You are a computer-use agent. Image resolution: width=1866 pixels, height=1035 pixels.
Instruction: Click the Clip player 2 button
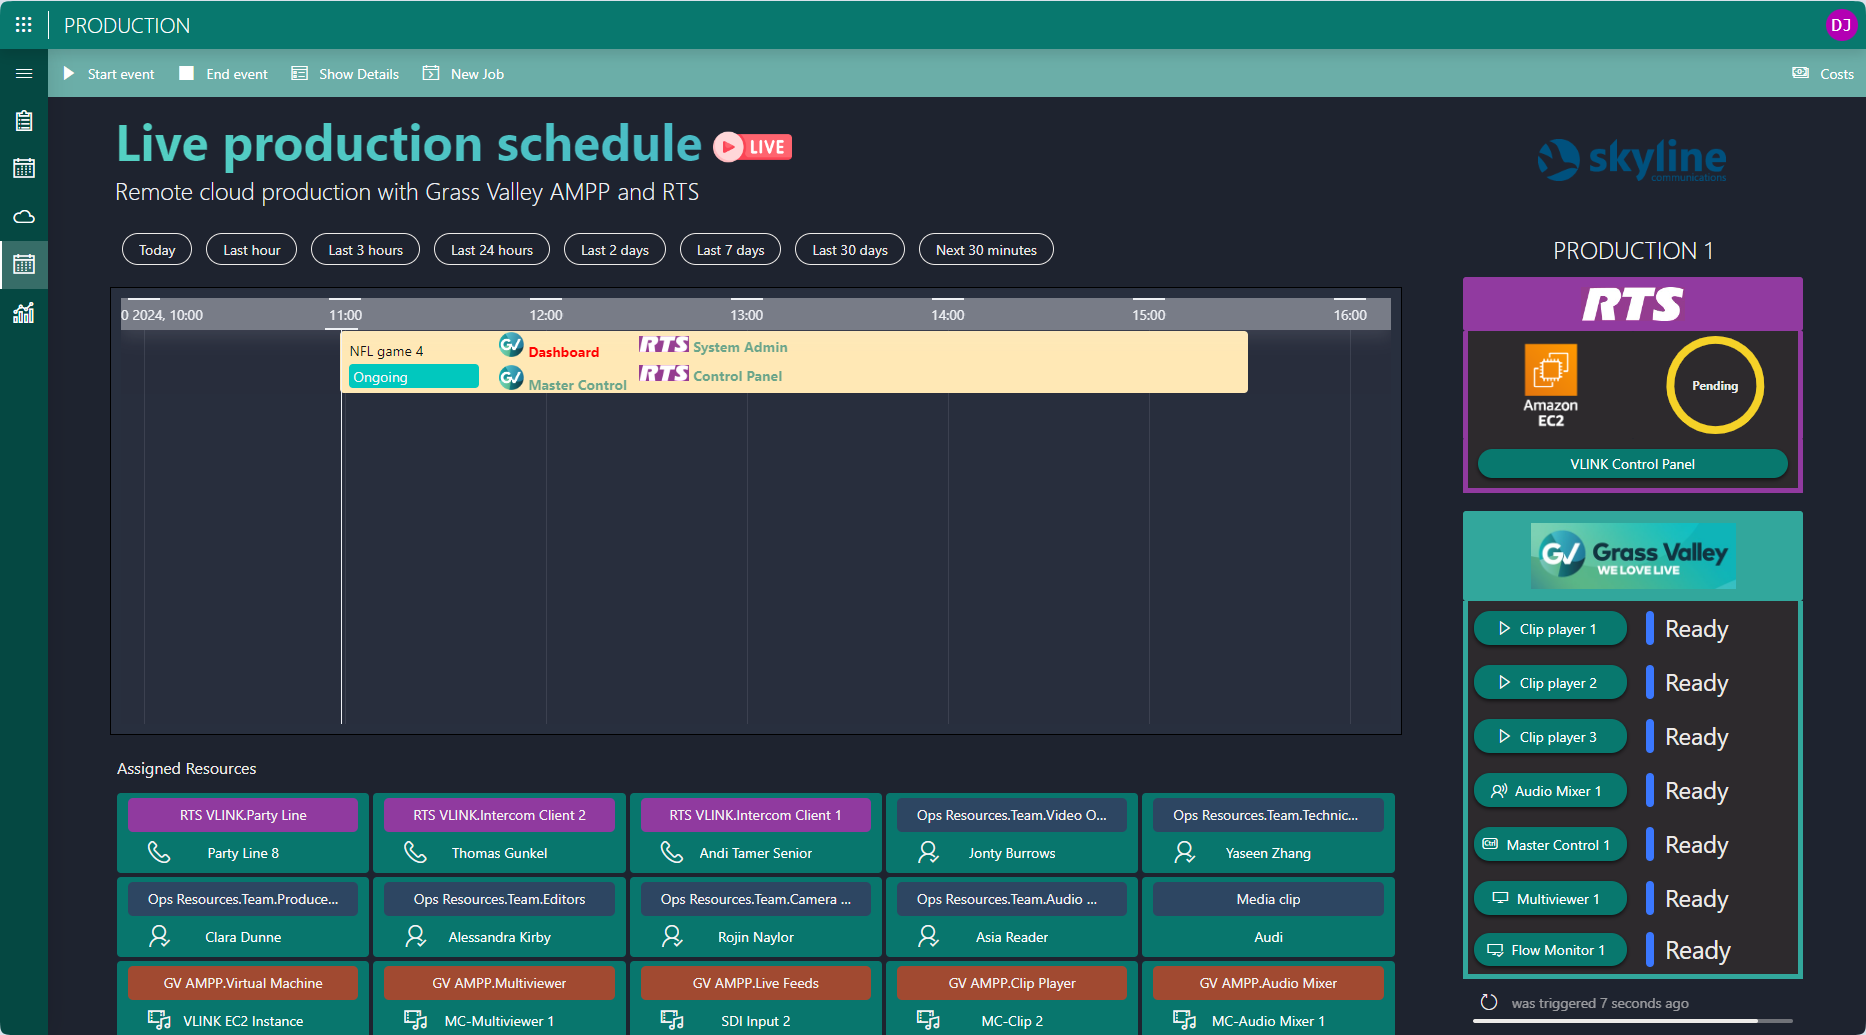(1550, 683)
